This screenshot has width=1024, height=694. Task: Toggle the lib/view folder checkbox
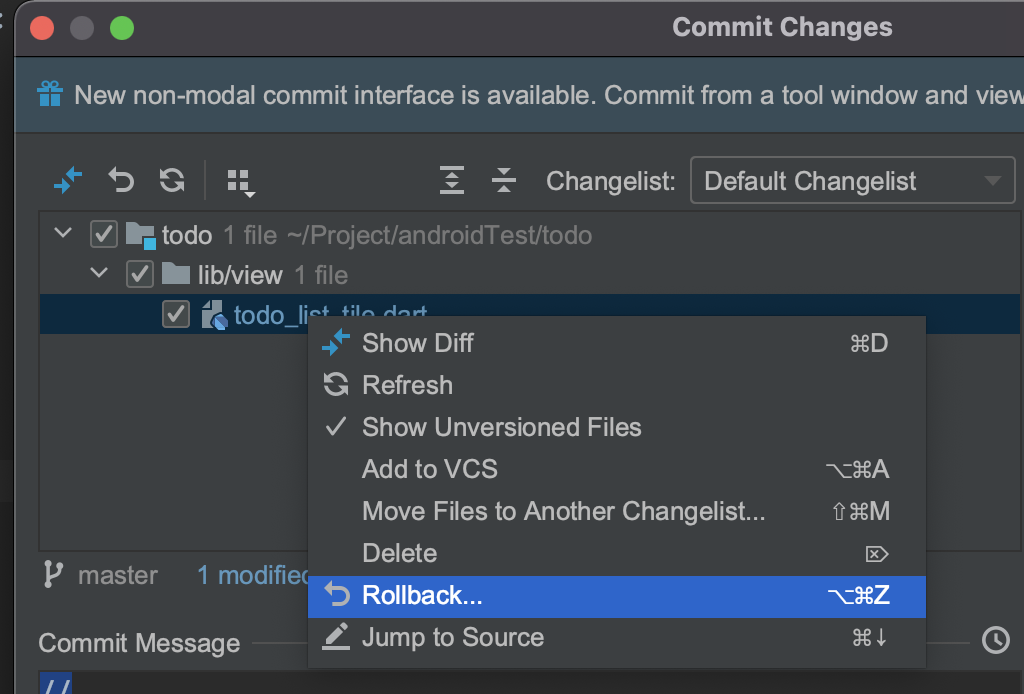[139, 274]
